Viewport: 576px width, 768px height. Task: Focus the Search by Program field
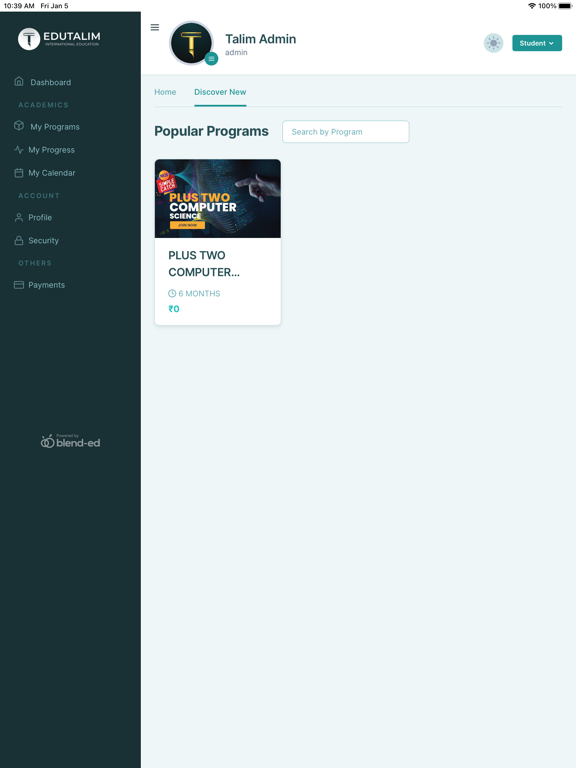click(346, 132)
